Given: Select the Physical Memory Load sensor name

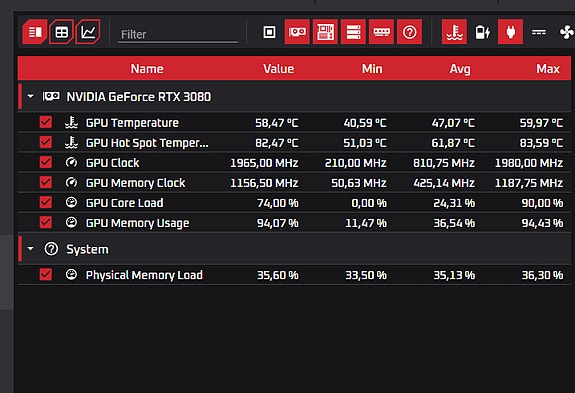Looking at the screenshot, I should click(144, 275).
